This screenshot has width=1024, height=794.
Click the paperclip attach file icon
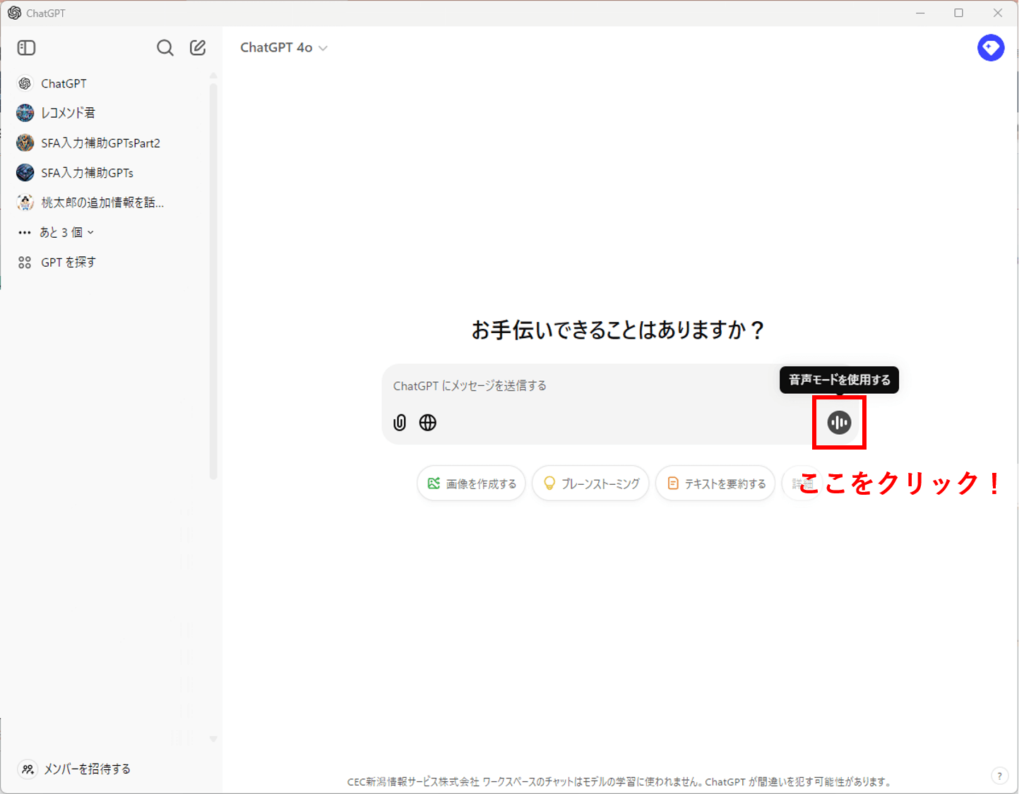click(x=400, y=423)
